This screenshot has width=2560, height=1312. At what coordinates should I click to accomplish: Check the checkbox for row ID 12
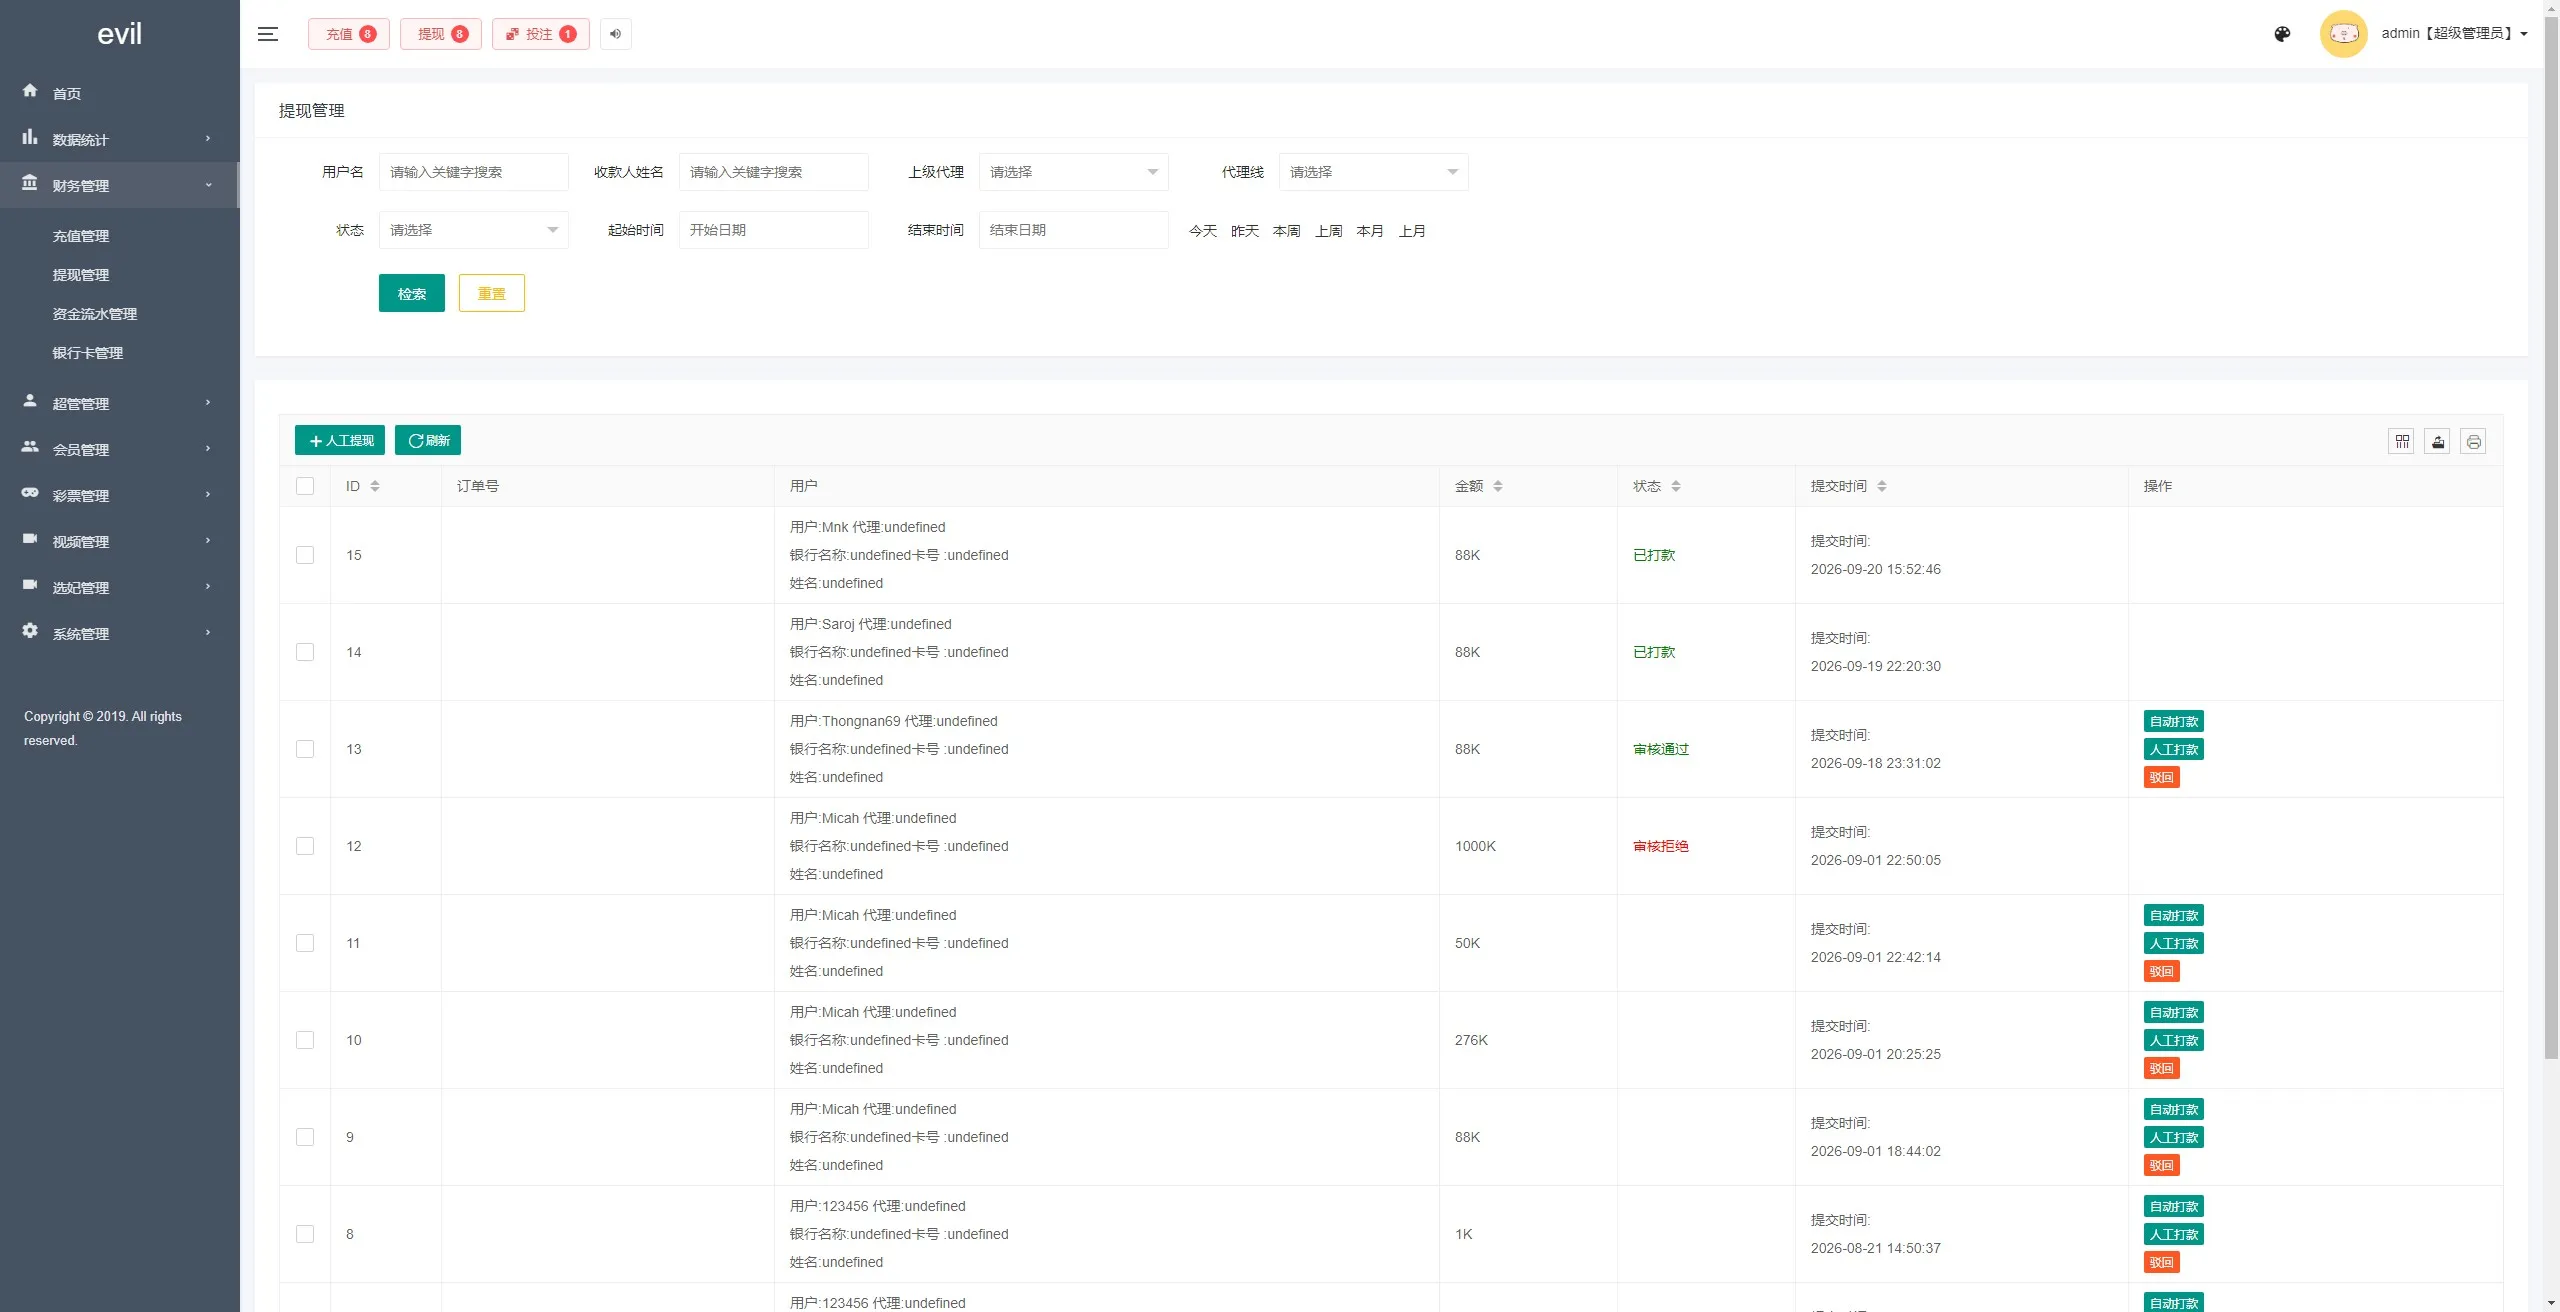tap(305, 846)
